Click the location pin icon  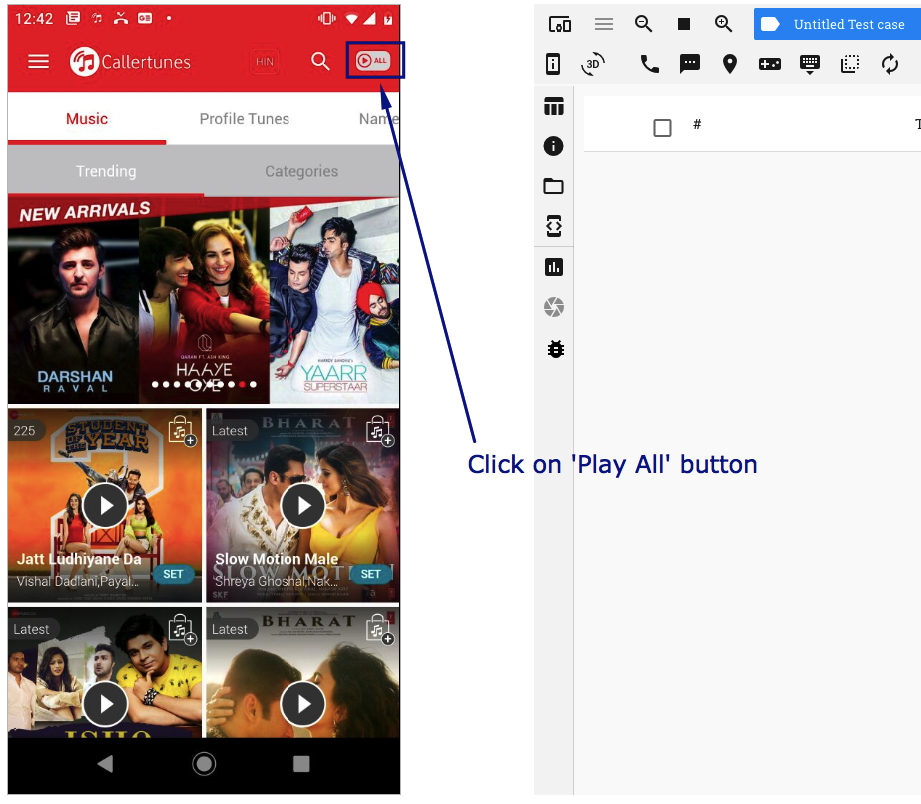[730, 64]
